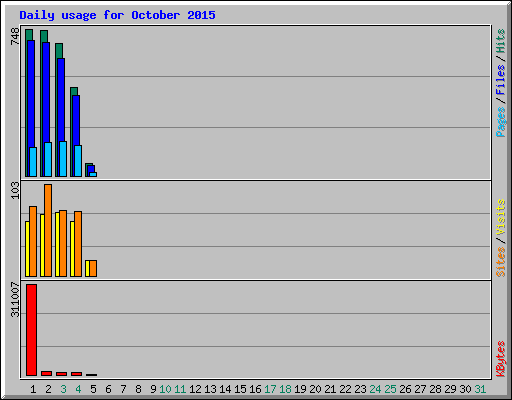
Task: Select the orange Sites bar for day 1
Action: [x=33, y=241]
